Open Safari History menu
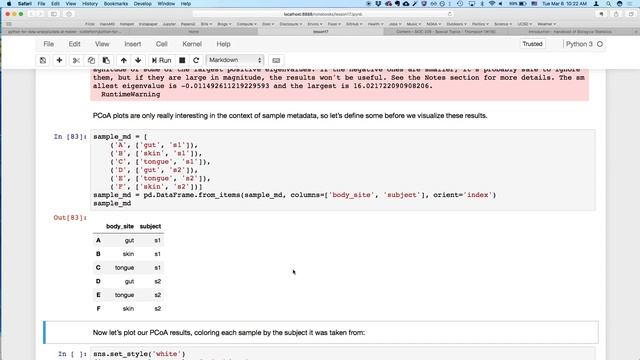The width and height of the screenshot is (640, 360). coord(90,4)
